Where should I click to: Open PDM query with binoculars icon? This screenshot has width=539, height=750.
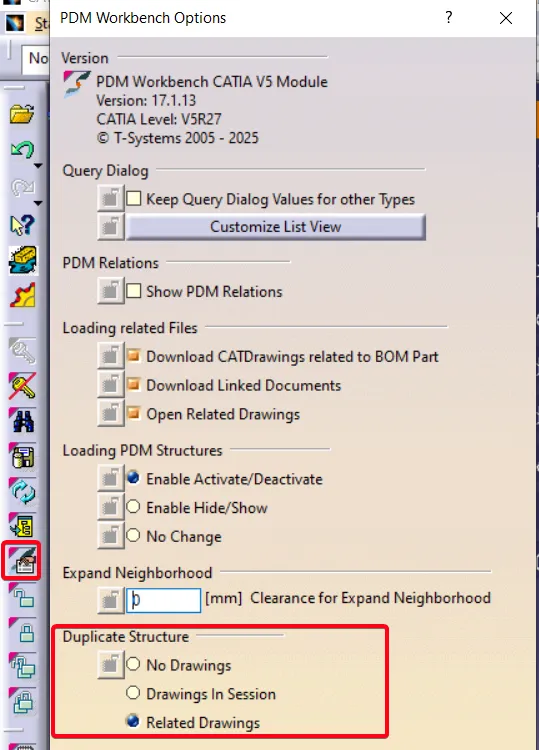coord(22,421)
